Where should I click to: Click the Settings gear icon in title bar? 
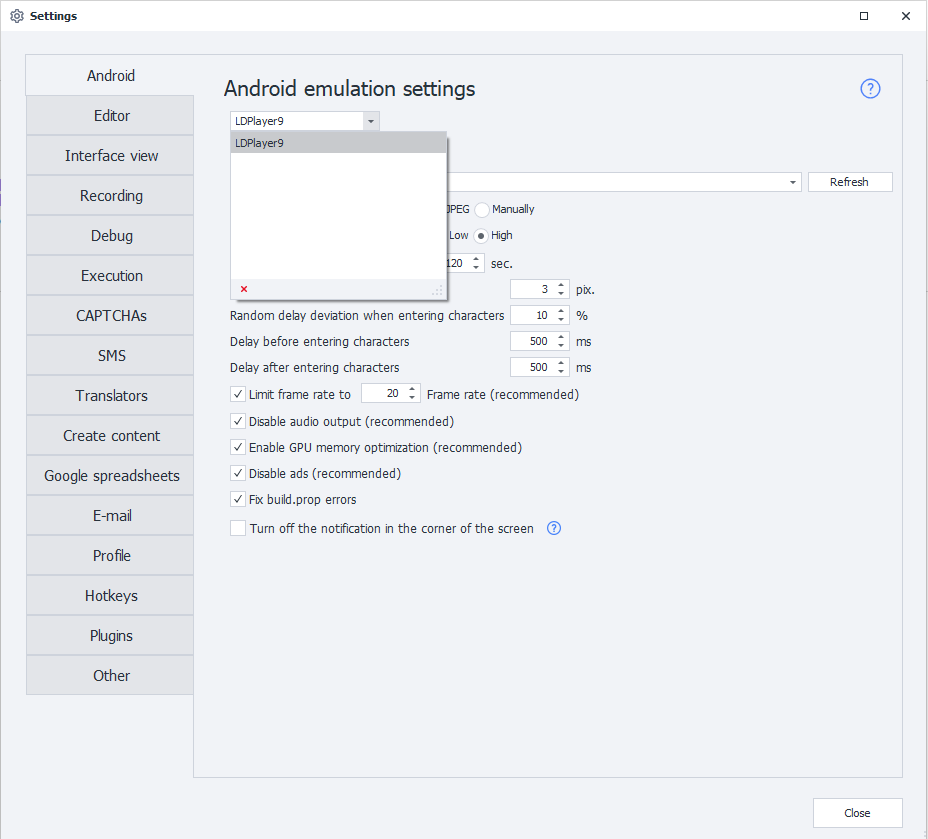pos(16,16)
